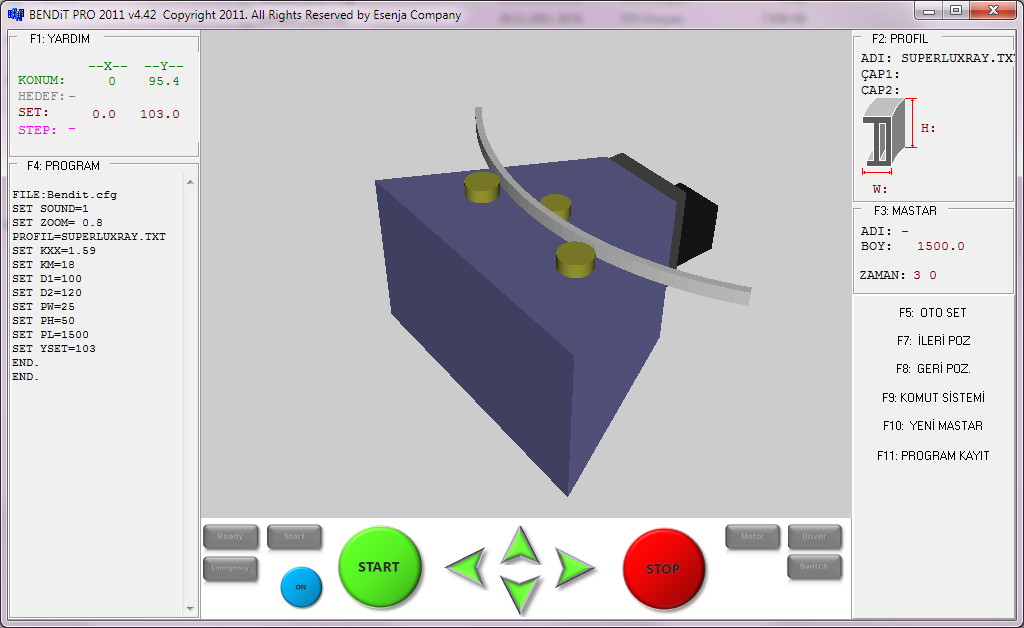Click the down green arrow
The image size is (1024, 628).
pyautogui.click(x=520, y=592)
